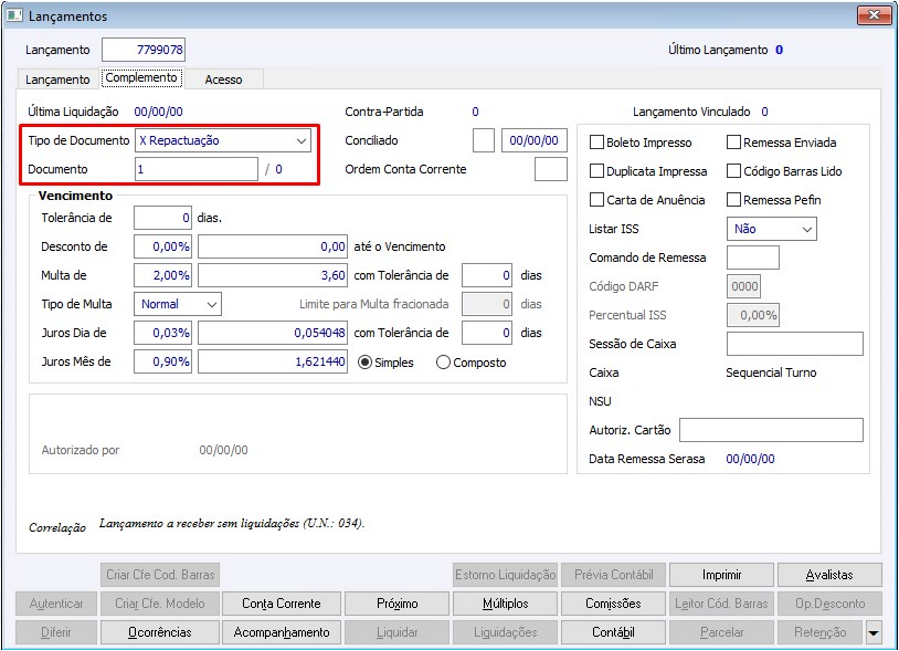Toggle Código Barras Lido checkbox
The height and width of the screenshot is (651, 899).
(733, 171)
